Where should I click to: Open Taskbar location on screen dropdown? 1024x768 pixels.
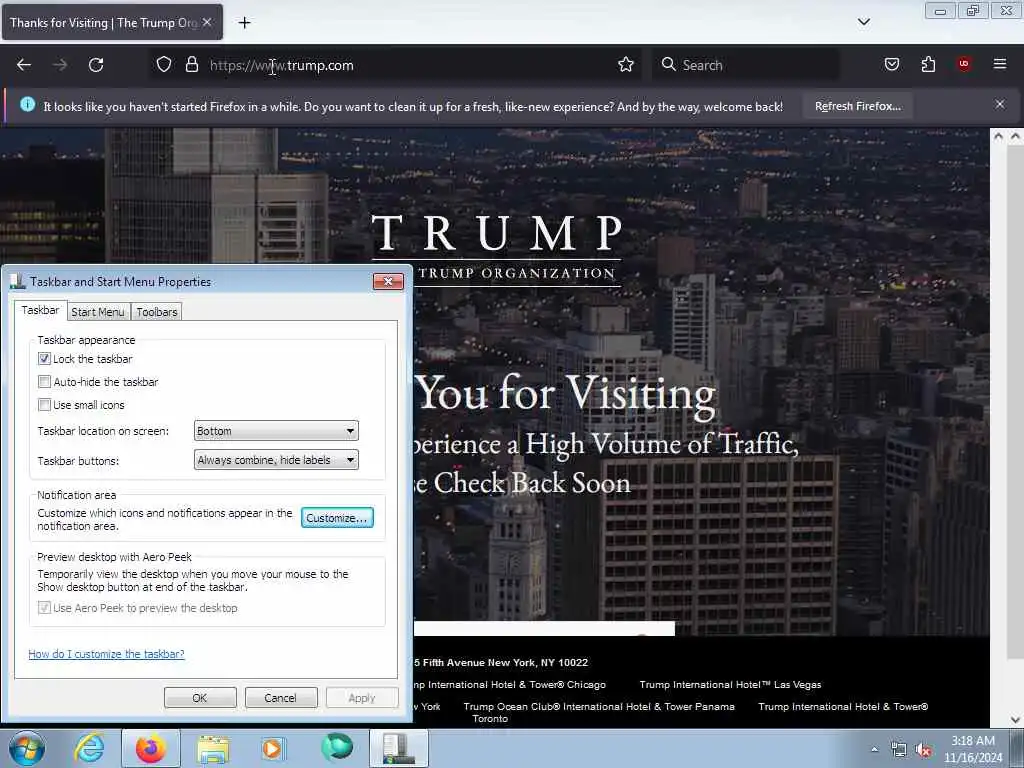(x=276, y=431)
